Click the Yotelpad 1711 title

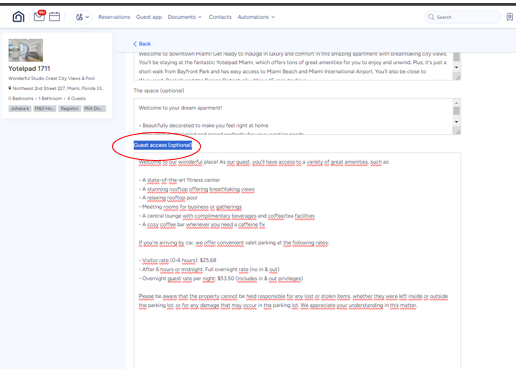coord(29,69)
